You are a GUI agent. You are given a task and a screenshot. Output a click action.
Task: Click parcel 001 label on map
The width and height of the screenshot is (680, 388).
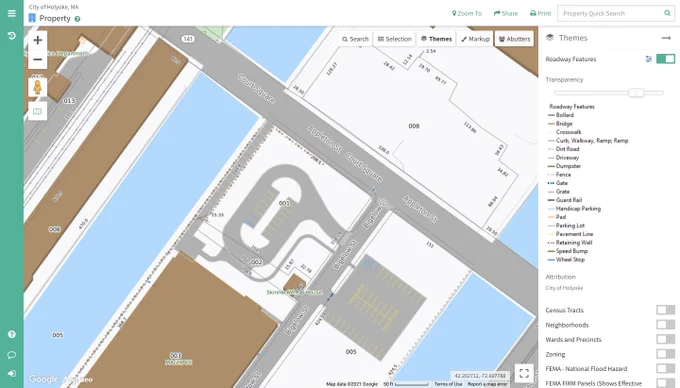(x=284, y=203)
